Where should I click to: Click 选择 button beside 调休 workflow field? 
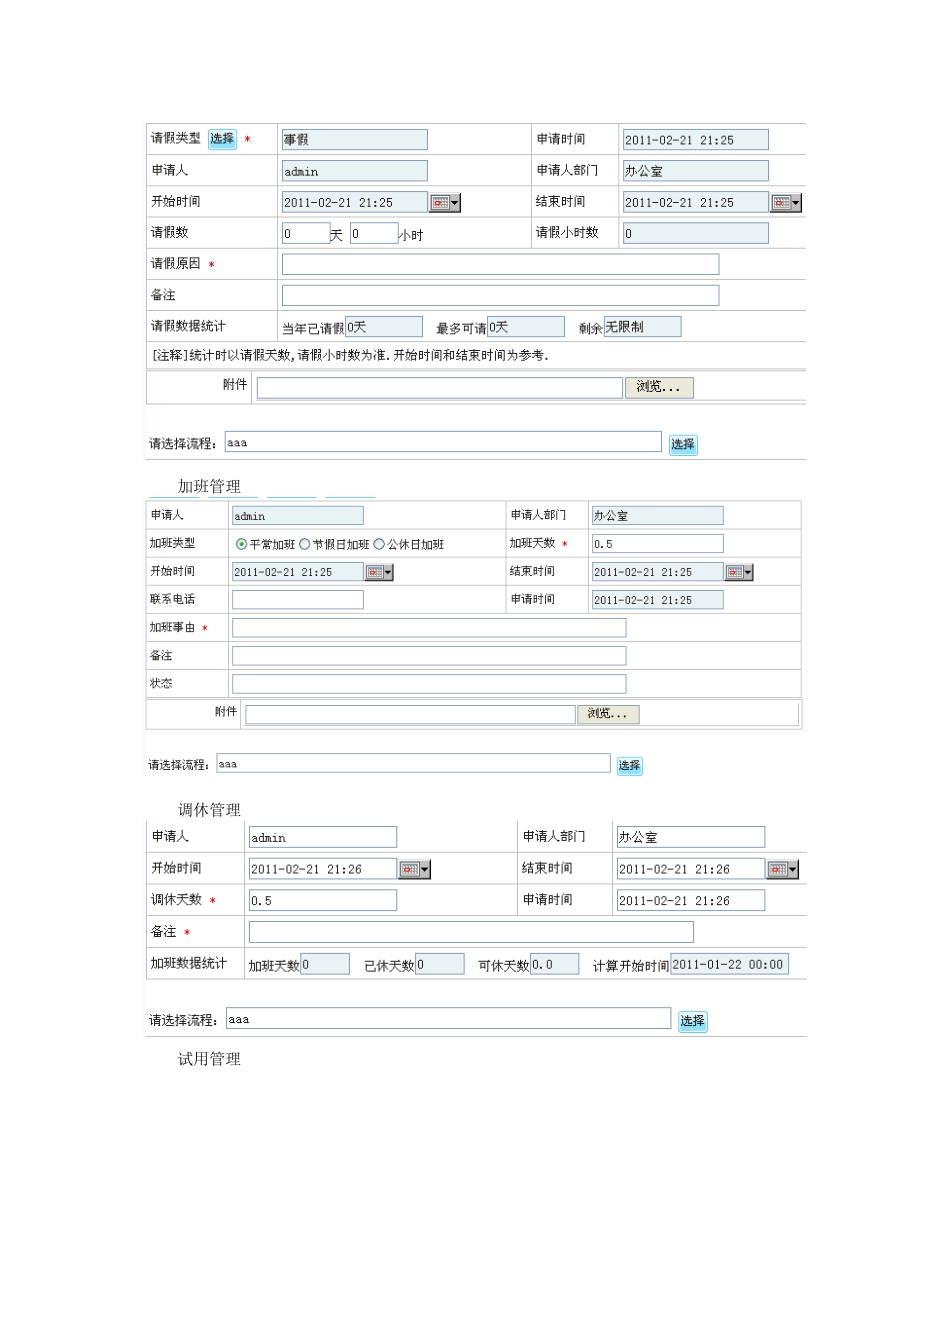[x=692, y=1021]
